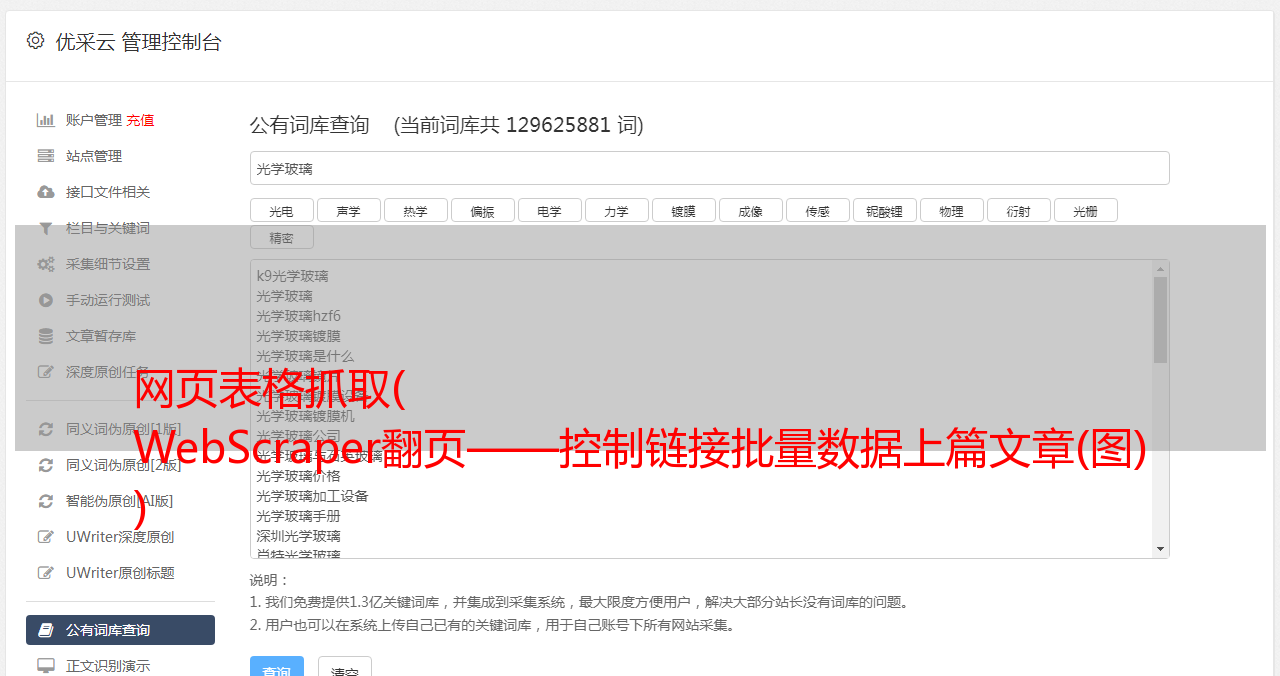Image resolution: width=1280 pixels, height=676 pixels.
Task: Select the 热学 tag button
Action: (x=415, y=210)
